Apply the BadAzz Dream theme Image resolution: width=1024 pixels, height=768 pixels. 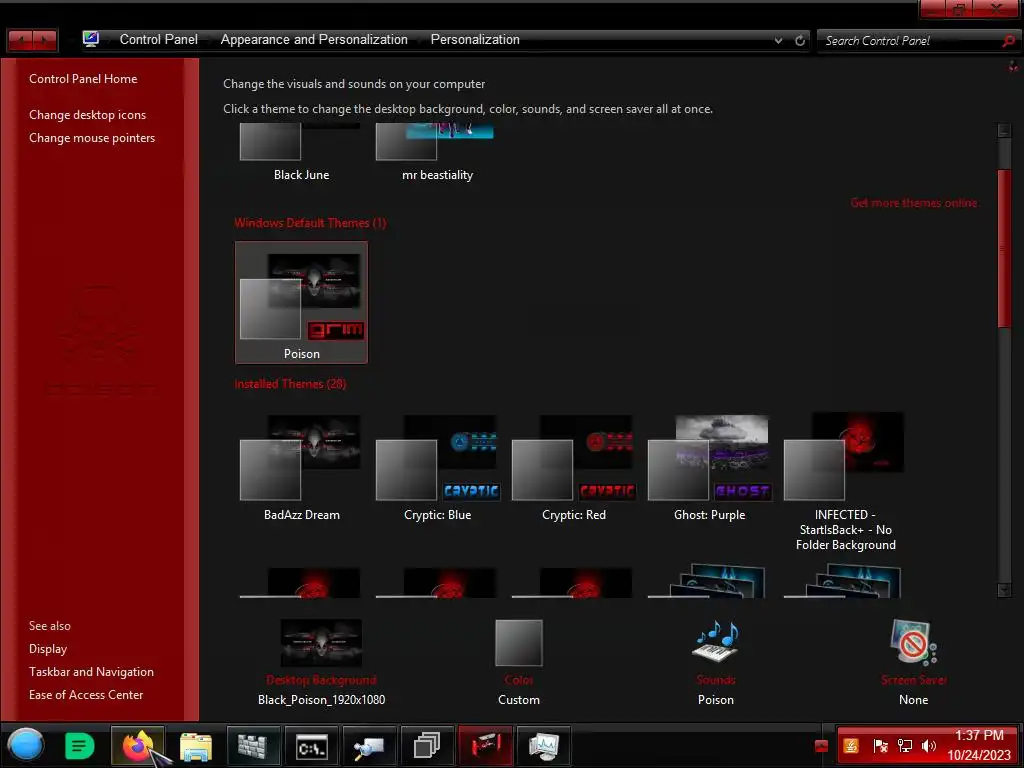pyautogui.click(x=301, y=468)
